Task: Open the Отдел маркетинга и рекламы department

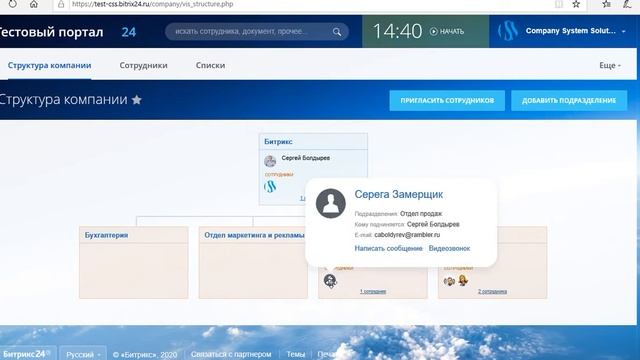Action: point(254,235)
